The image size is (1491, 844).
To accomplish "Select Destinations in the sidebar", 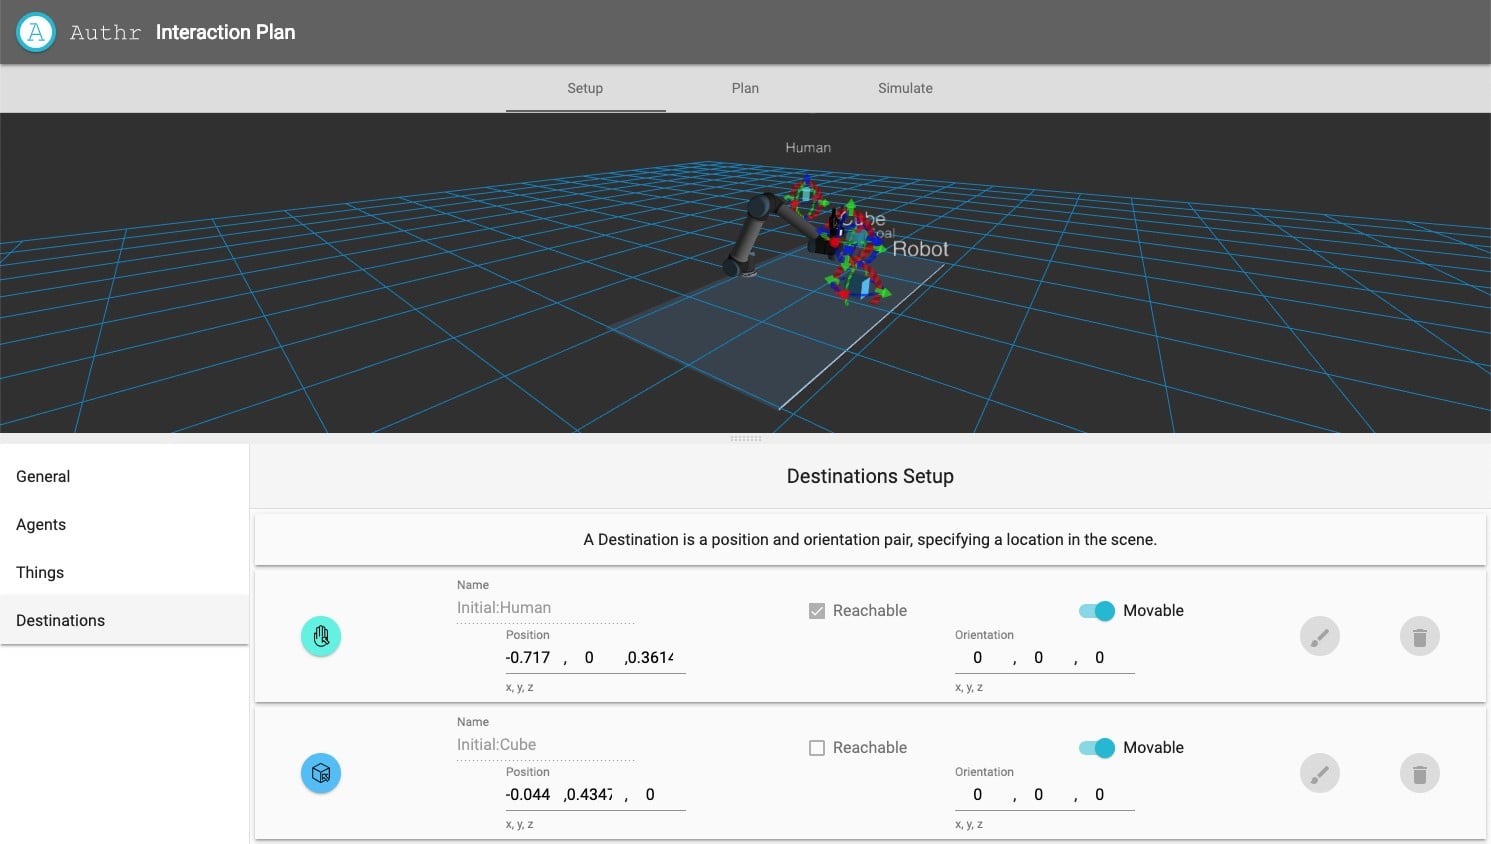I will coord(124,621).
